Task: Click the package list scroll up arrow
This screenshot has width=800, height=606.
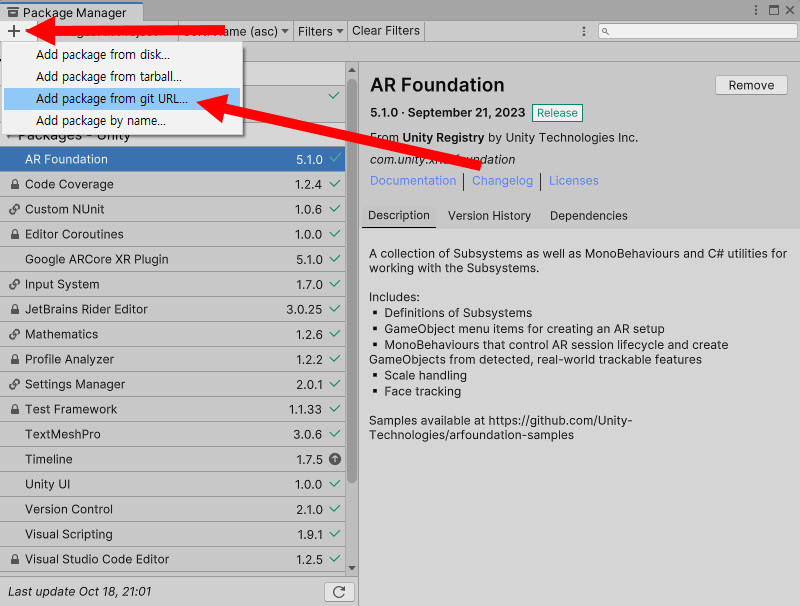Action: (352, 69)
